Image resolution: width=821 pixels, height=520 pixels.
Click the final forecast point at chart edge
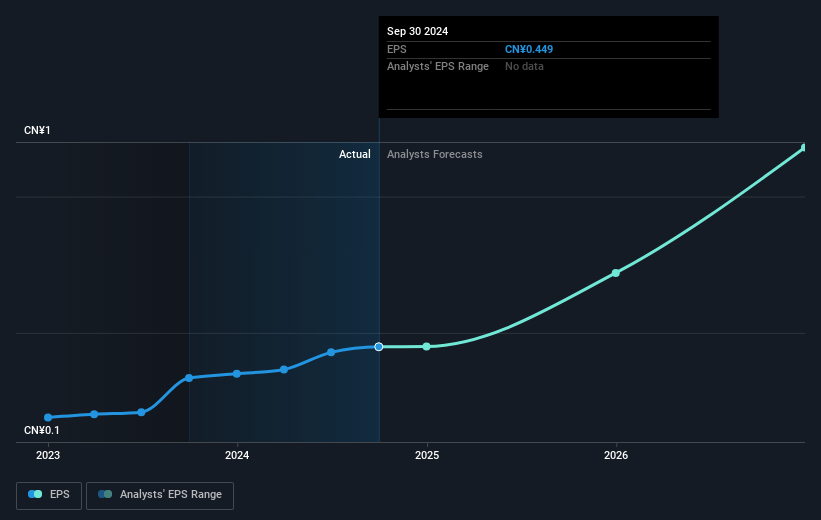click(804, 148)
